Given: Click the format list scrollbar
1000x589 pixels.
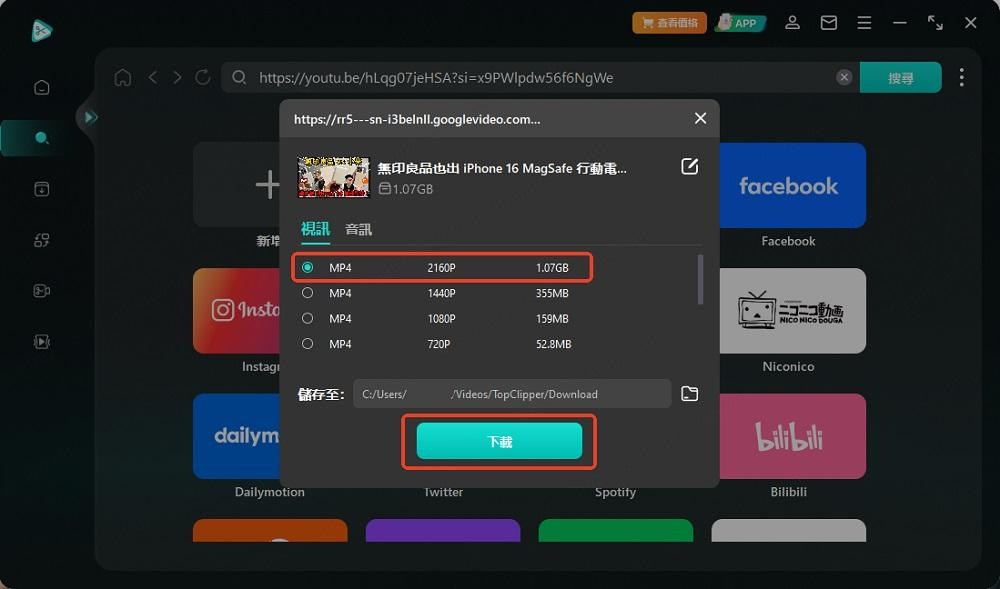Looking at the screenshot, I should 700,280.
